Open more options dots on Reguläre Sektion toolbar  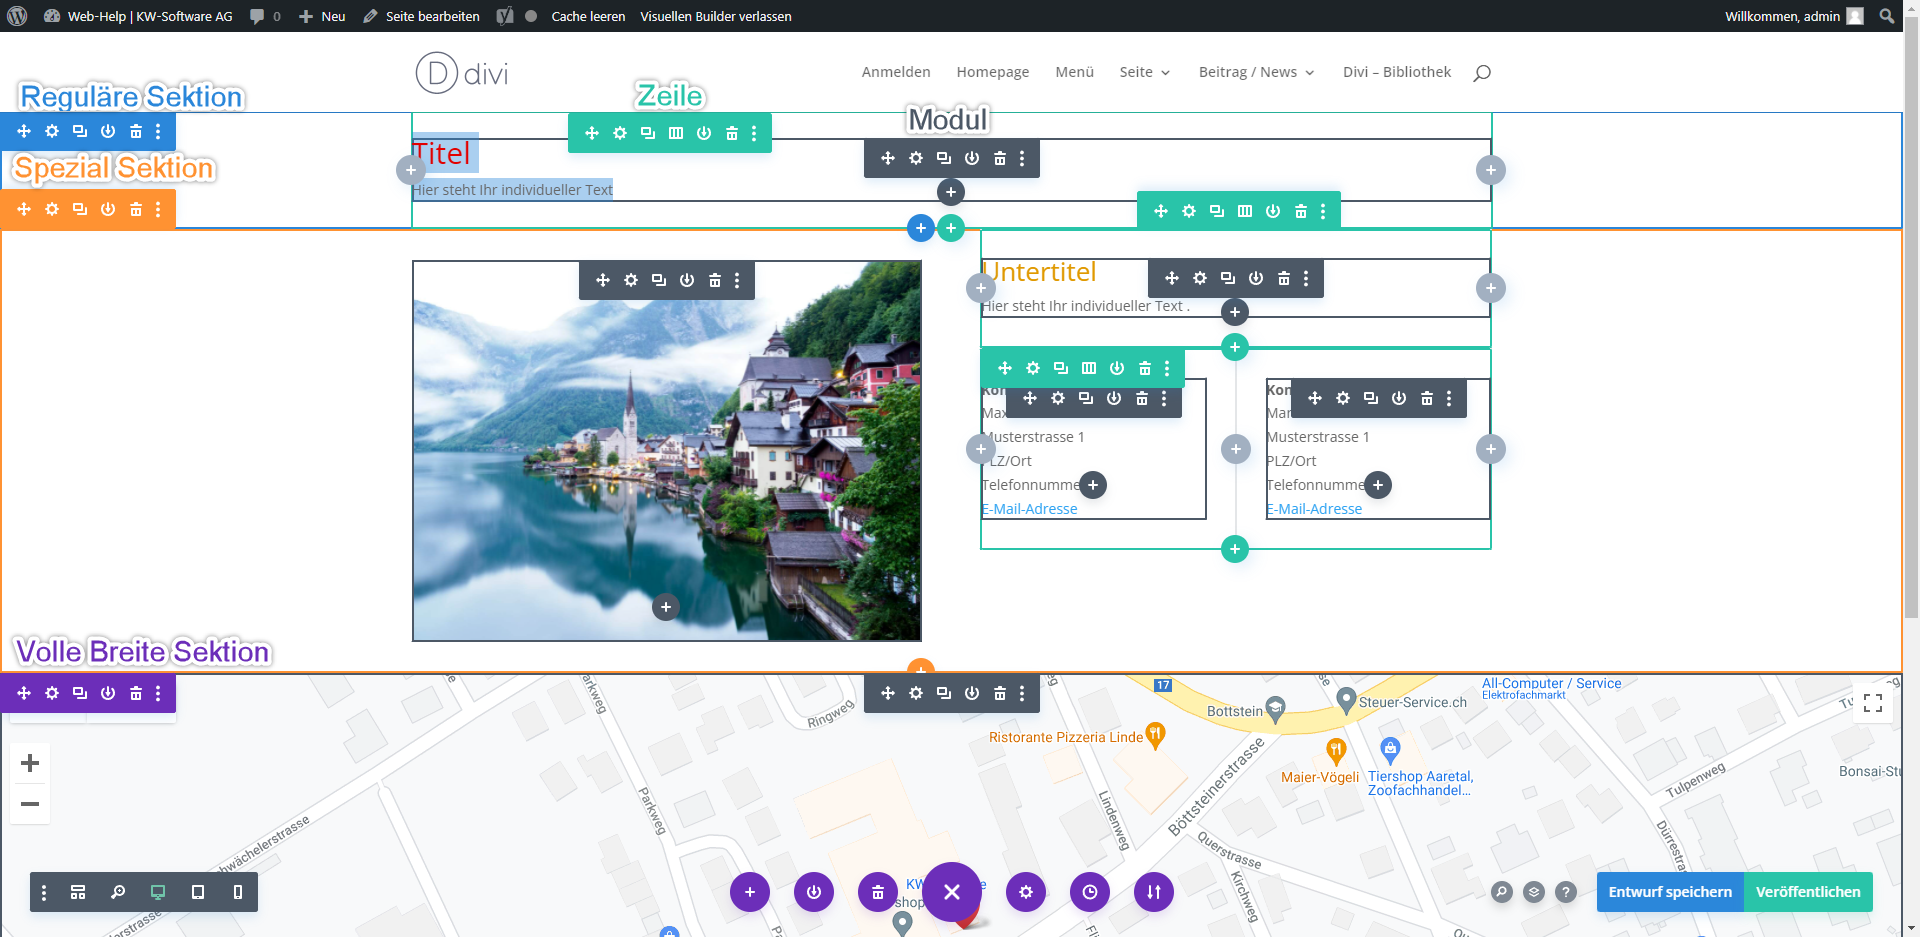(158, 131)
